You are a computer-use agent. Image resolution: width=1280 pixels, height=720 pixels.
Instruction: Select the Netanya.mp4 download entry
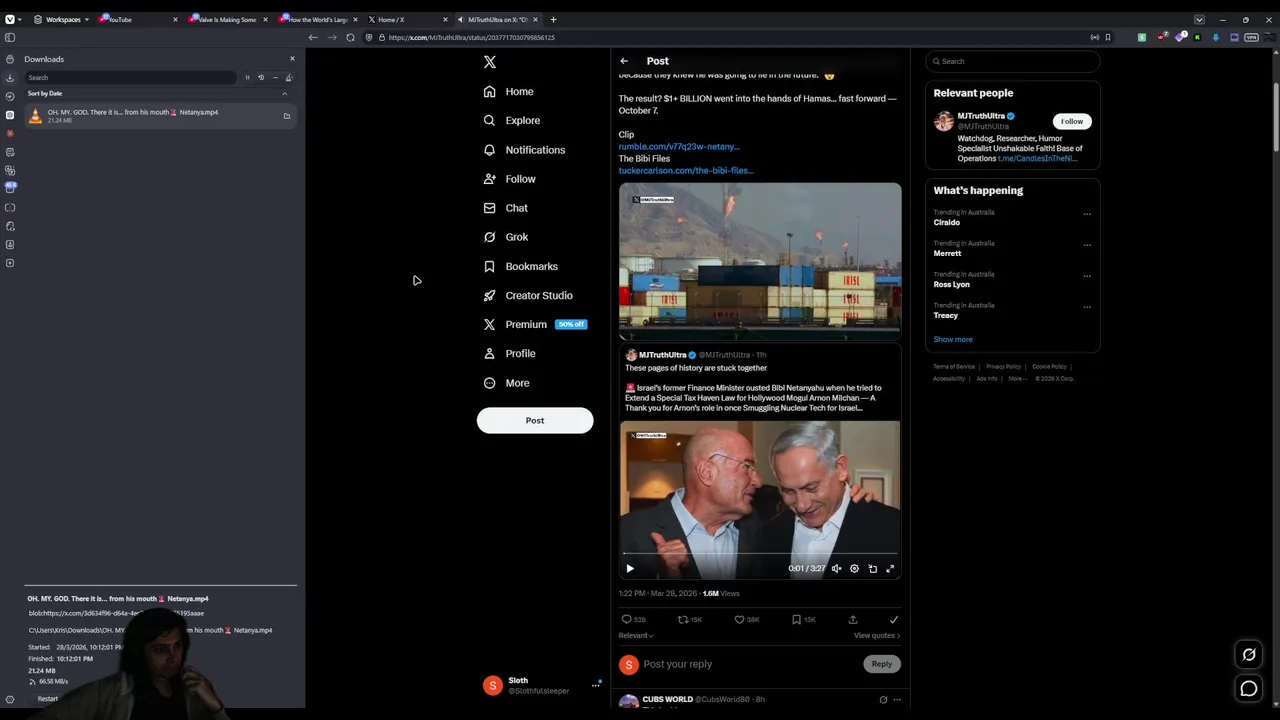[x=160, y=116]
